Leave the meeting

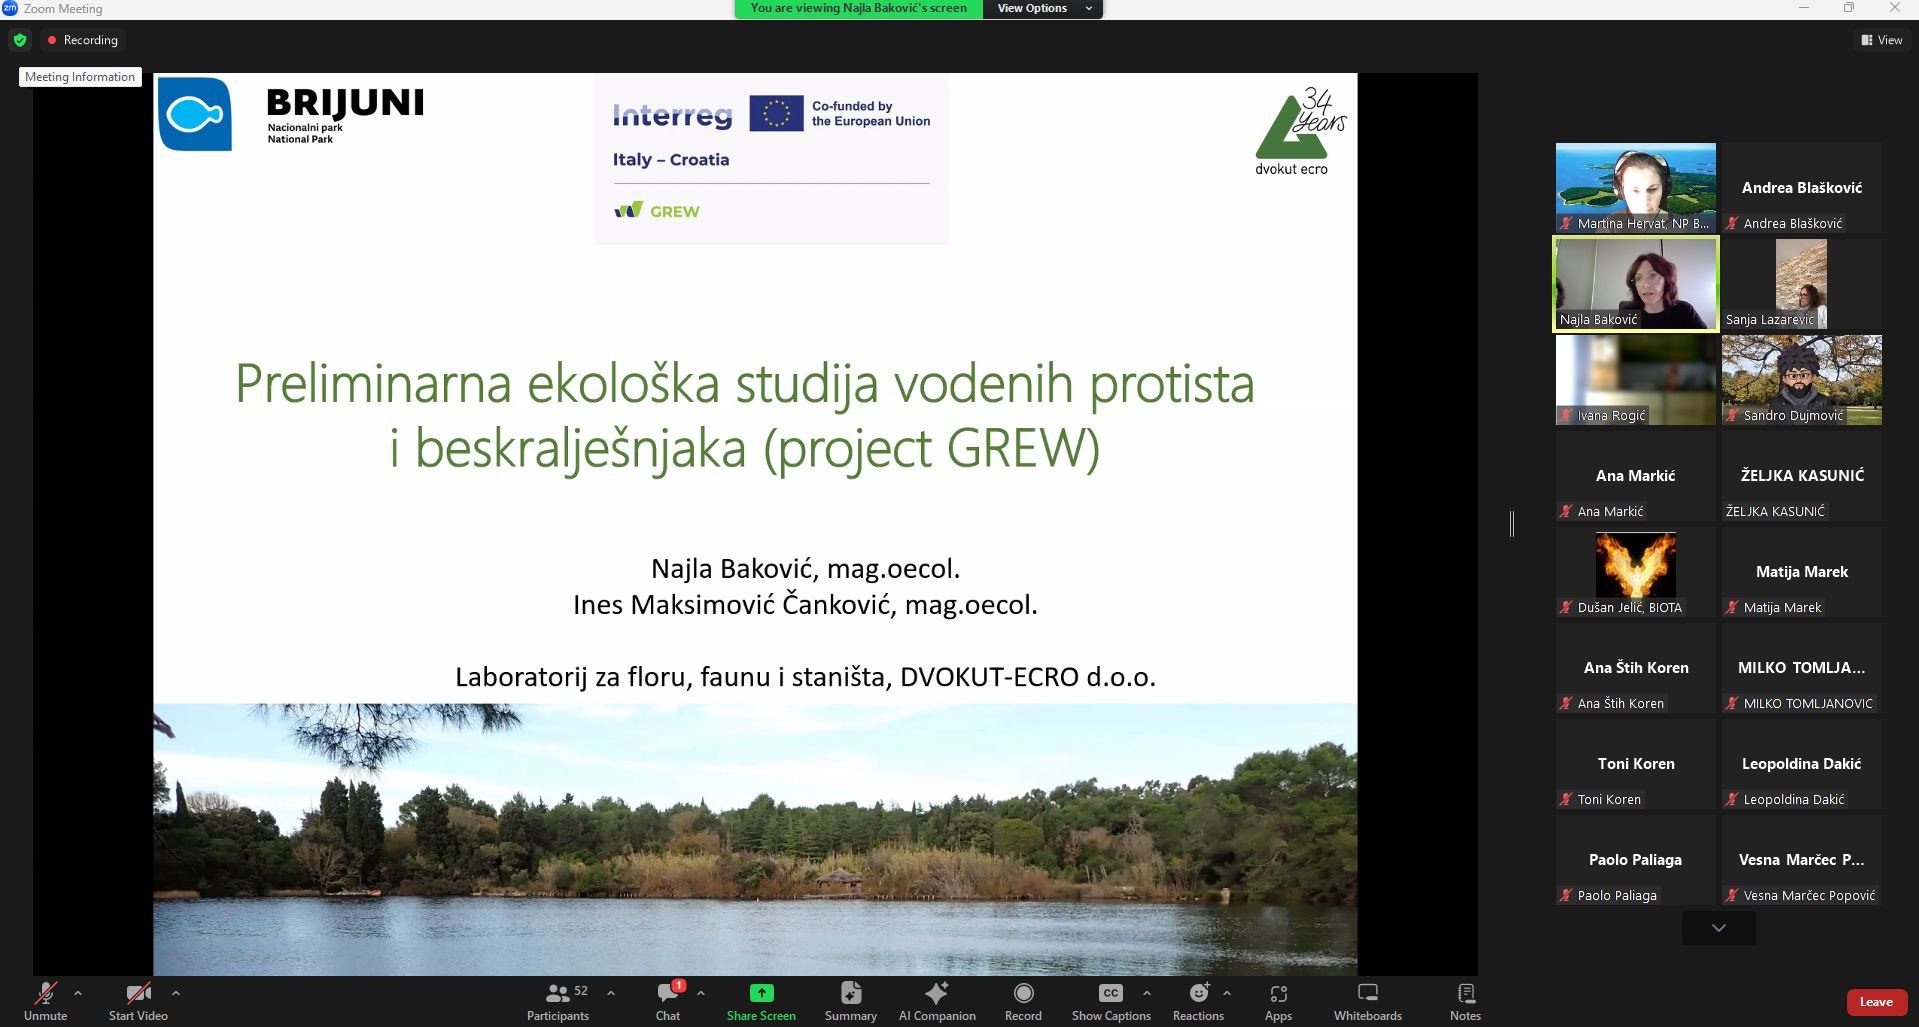(x=1876, y=1002)
